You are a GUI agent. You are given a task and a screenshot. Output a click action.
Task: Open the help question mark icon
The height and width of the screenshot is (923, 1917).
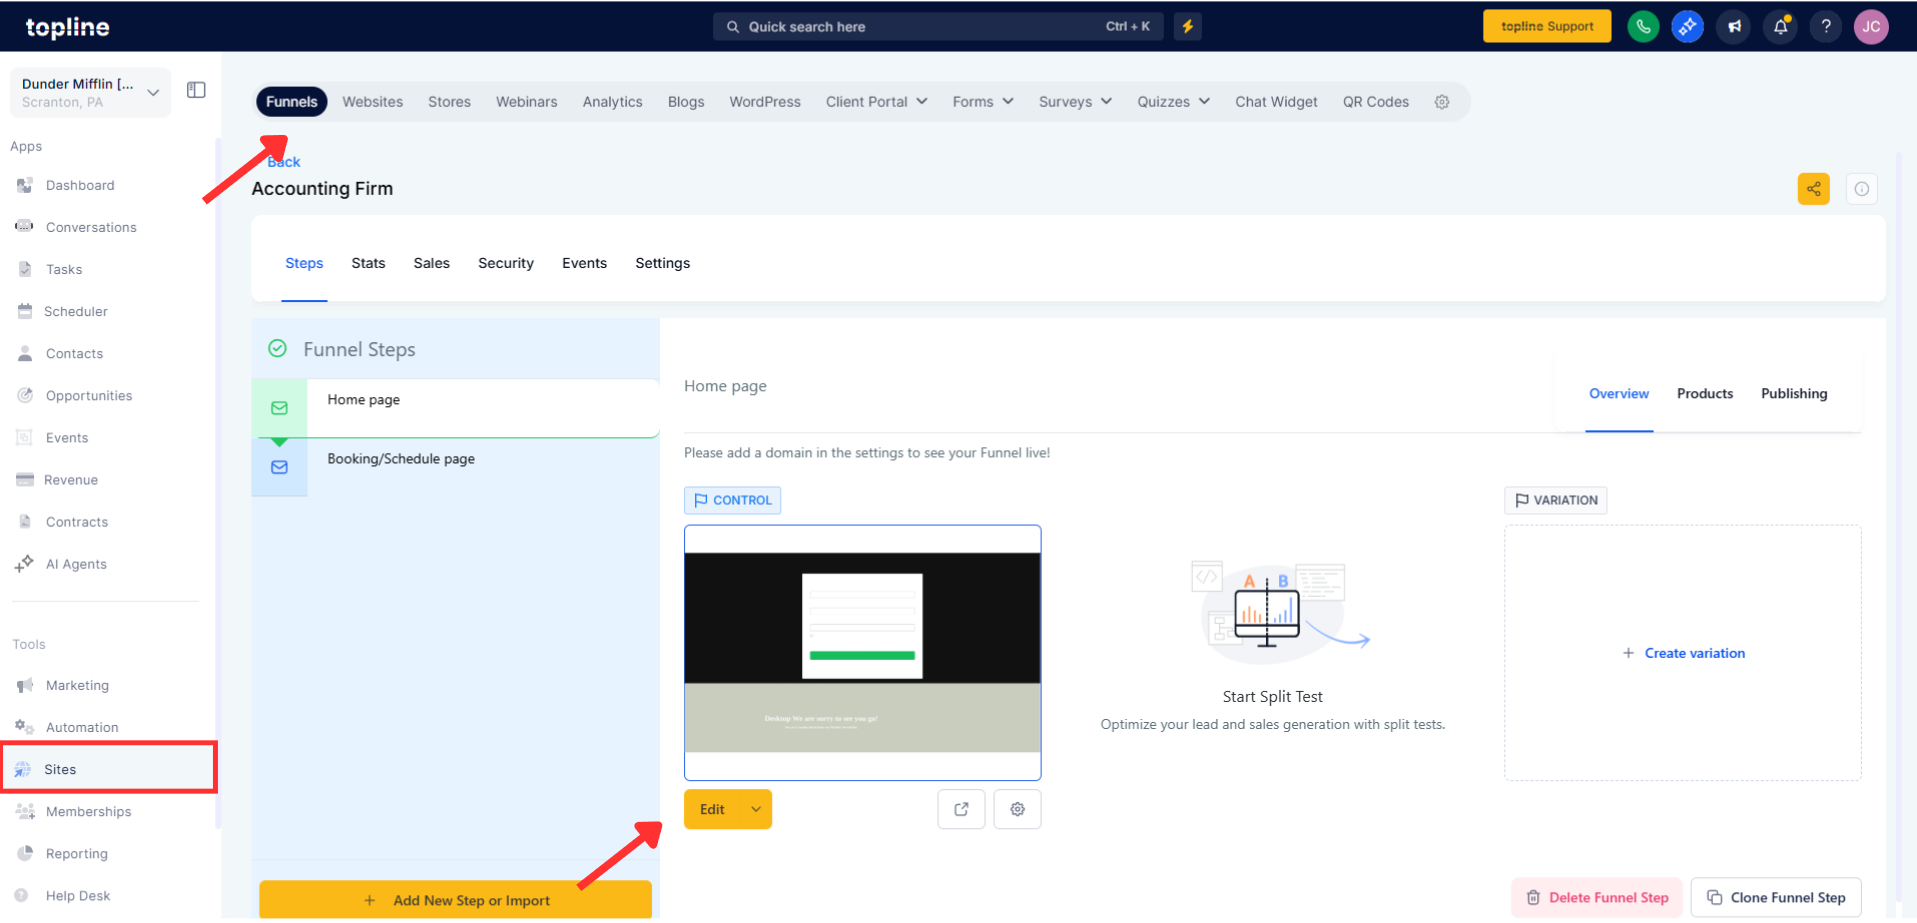pos(1826,27)
